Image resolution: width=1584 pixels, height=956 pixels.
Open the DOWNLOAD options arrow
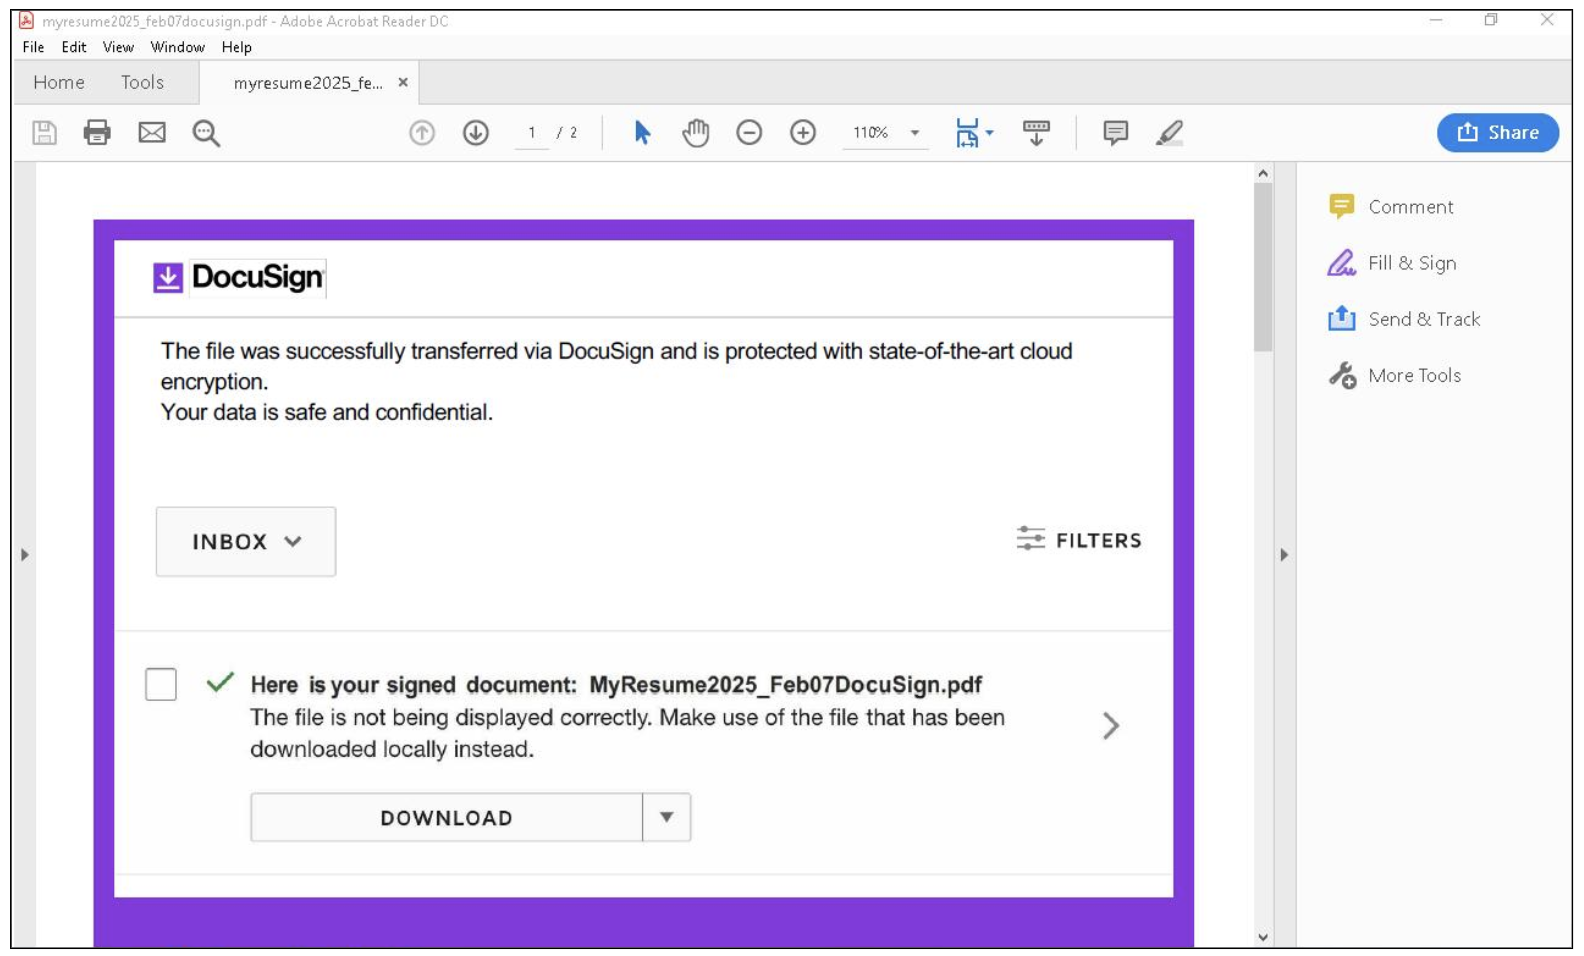click(667, 817)
